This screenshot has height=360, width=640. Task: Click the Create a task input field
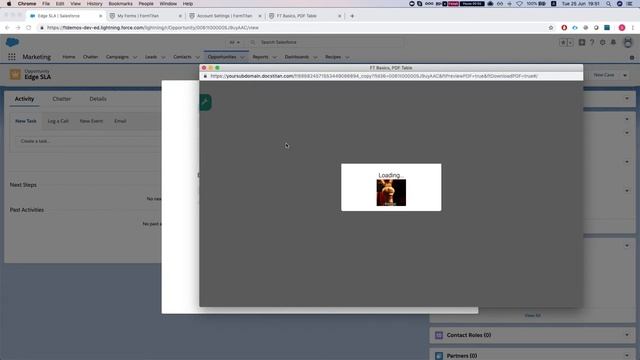[x=88, y=141]
